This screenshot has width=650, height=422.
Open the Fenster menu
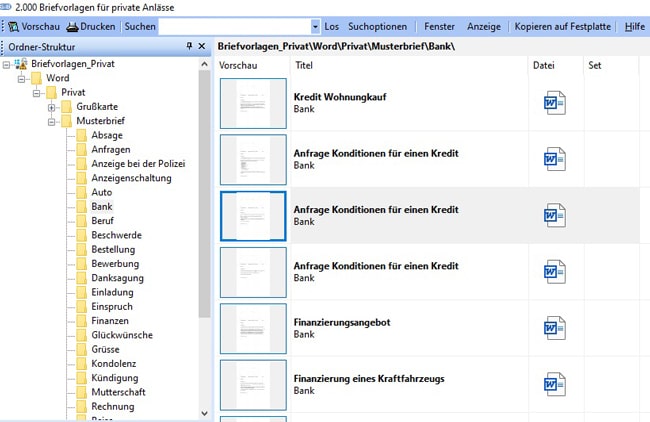[439, 26]
